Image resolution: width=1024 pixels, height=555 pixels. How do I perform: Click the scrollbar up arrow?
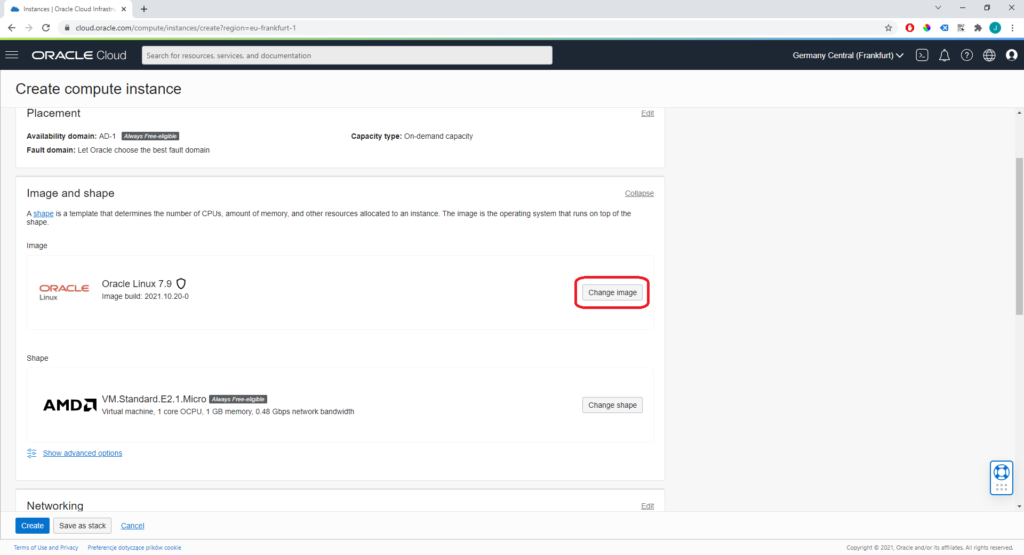(1019, 113)
